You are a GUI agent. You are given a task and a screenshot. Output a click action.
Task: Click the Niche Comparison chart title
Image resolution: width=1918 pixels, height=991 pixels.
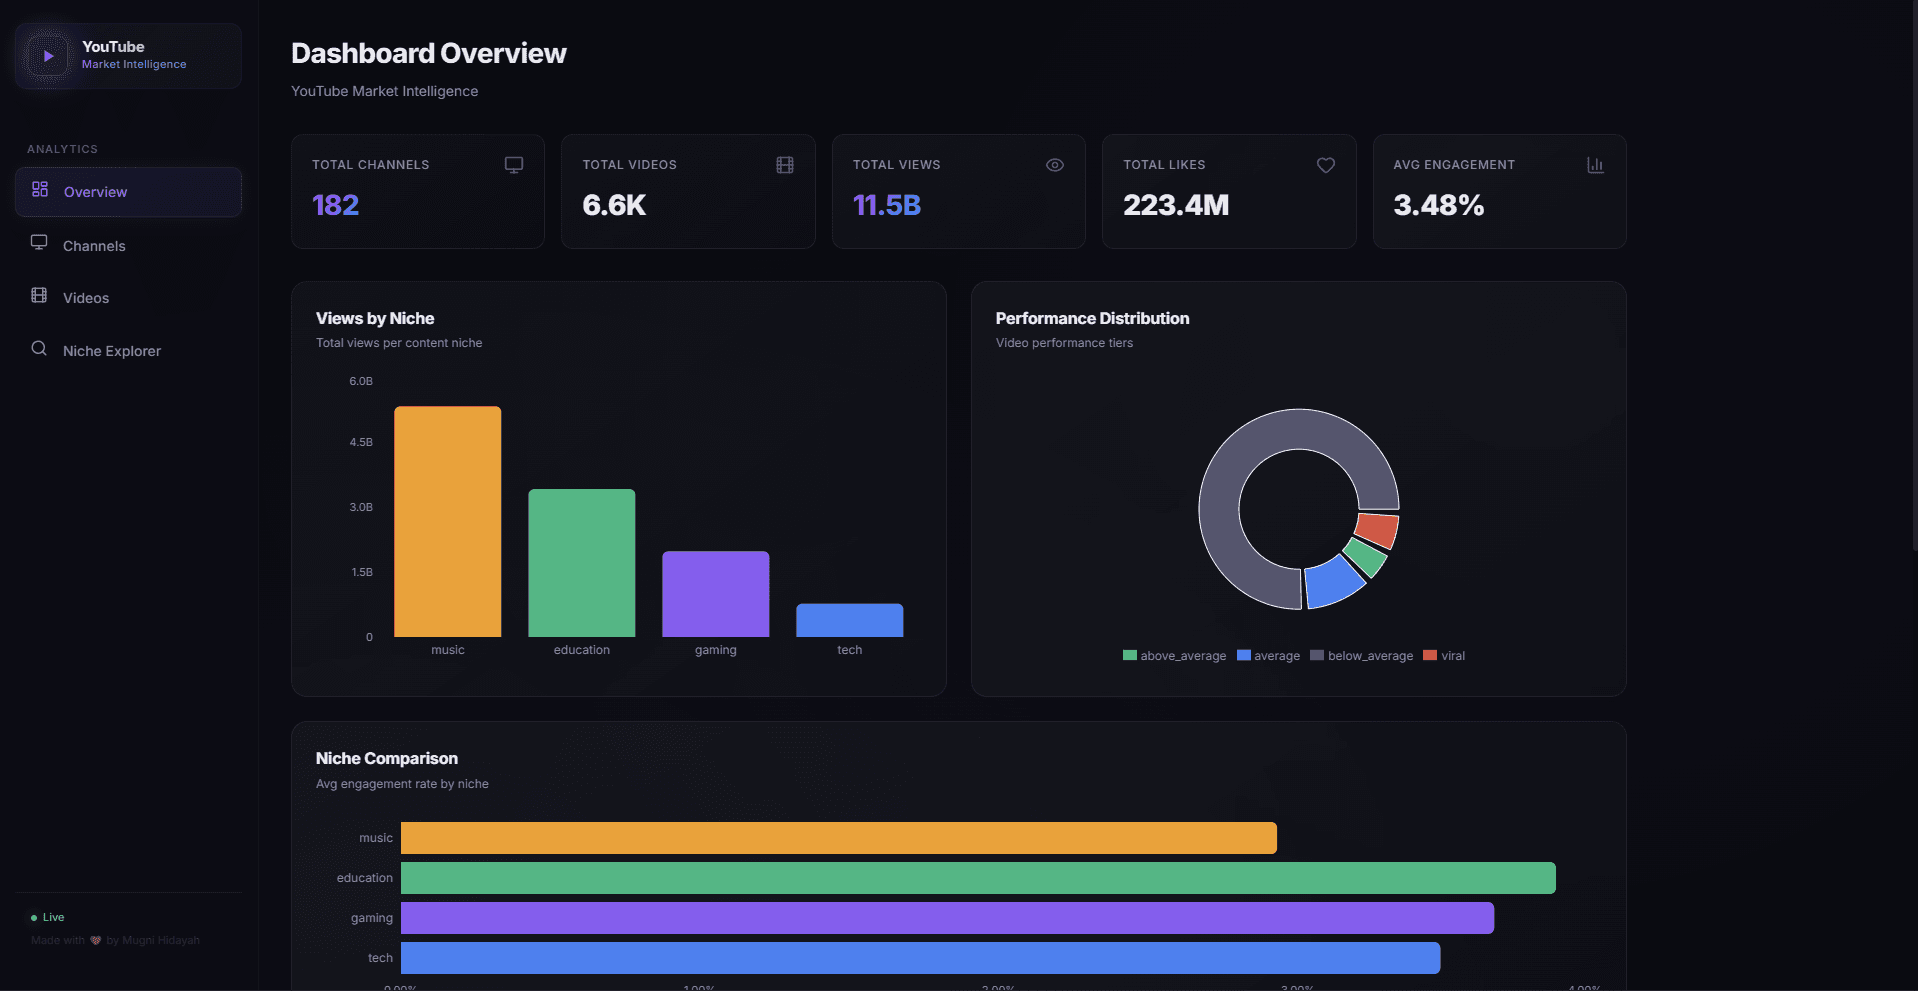[387, 758]
